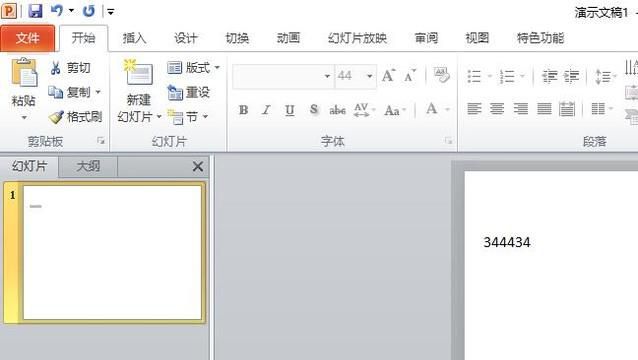
Task: Redo the last action
Action: pyautogui.click(x=89, y=11)
